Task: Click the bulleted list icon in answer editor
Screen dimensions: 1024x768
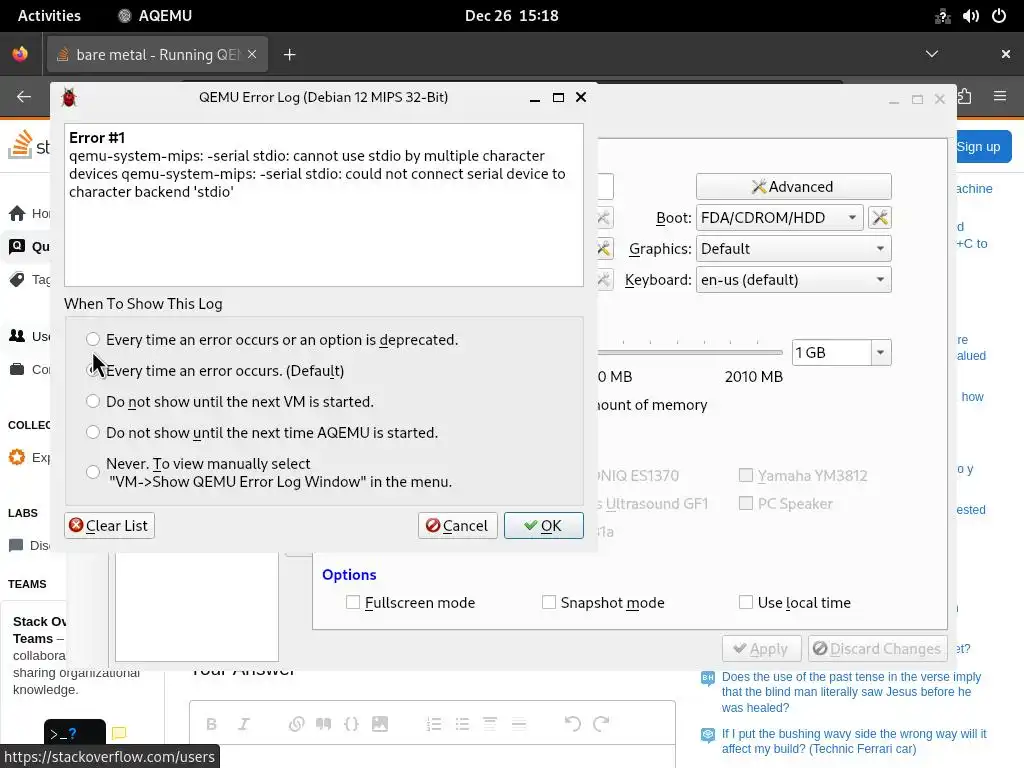Action: [462, 724]
